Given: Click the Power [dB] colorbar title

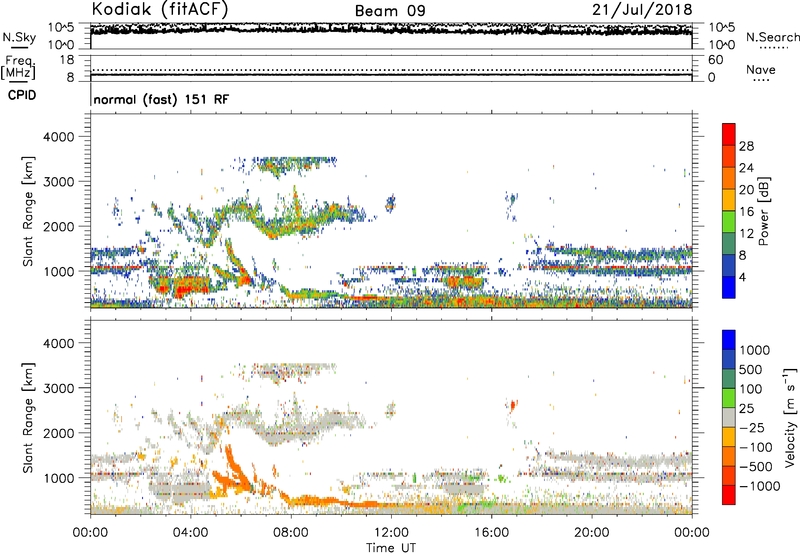Looking at the screenshot, I should click(x=764, y=211).
